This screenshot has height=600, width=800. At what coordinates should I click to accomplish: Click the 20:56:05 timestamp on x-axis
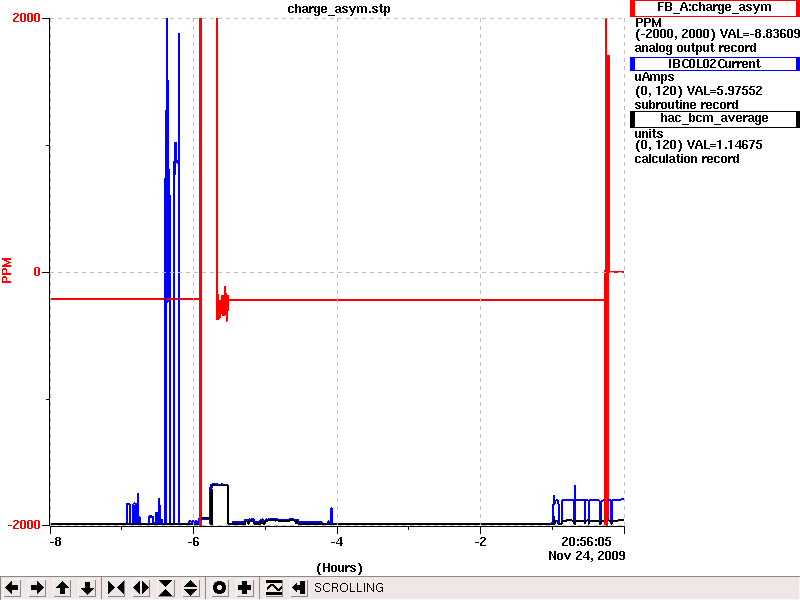[x=586, y=542]
